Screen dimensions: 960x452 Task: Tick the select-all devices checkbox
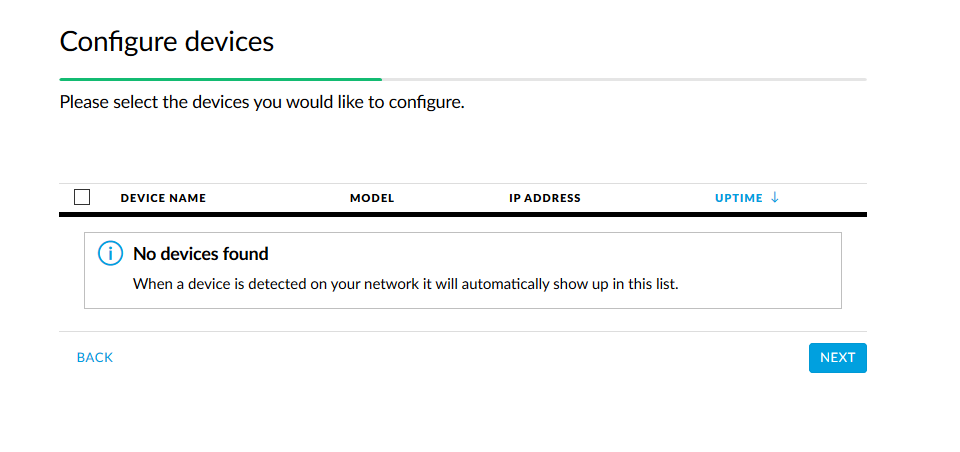point(82,197)
